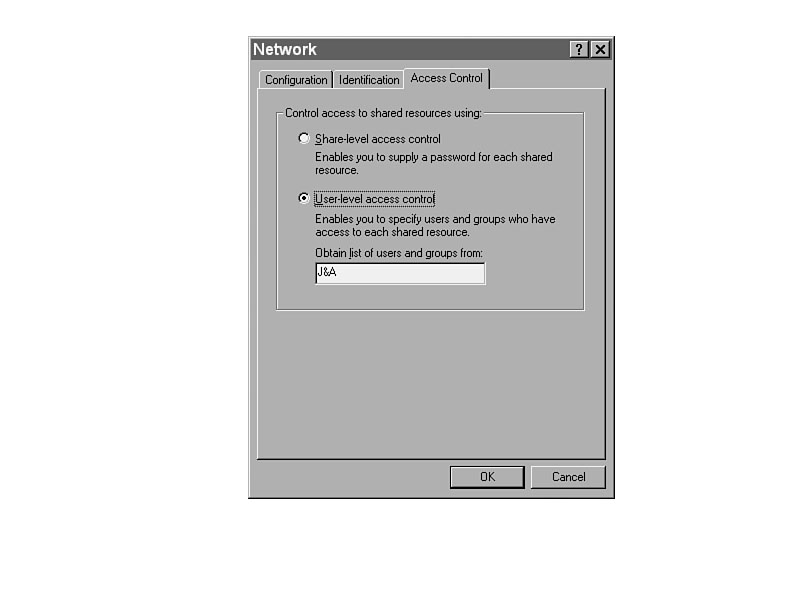Click the question mark help button
Screen dimensions: 800x600
579,49
